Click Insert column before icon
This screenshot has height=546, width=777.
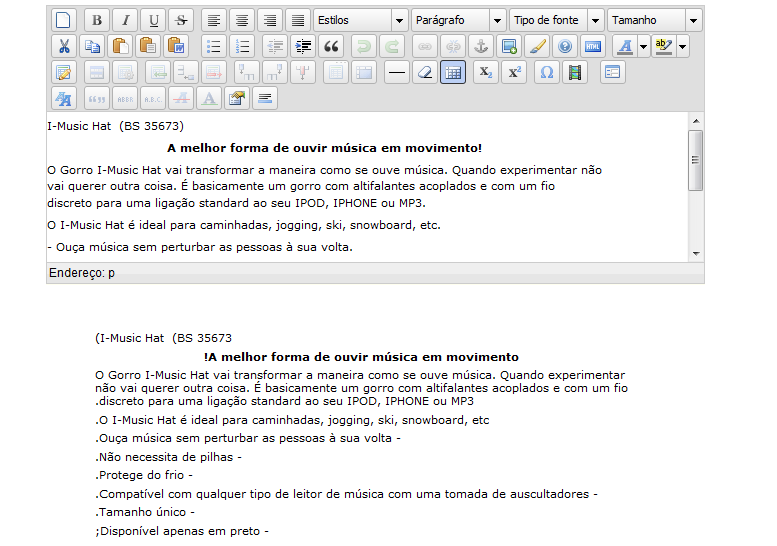(247, 72)
